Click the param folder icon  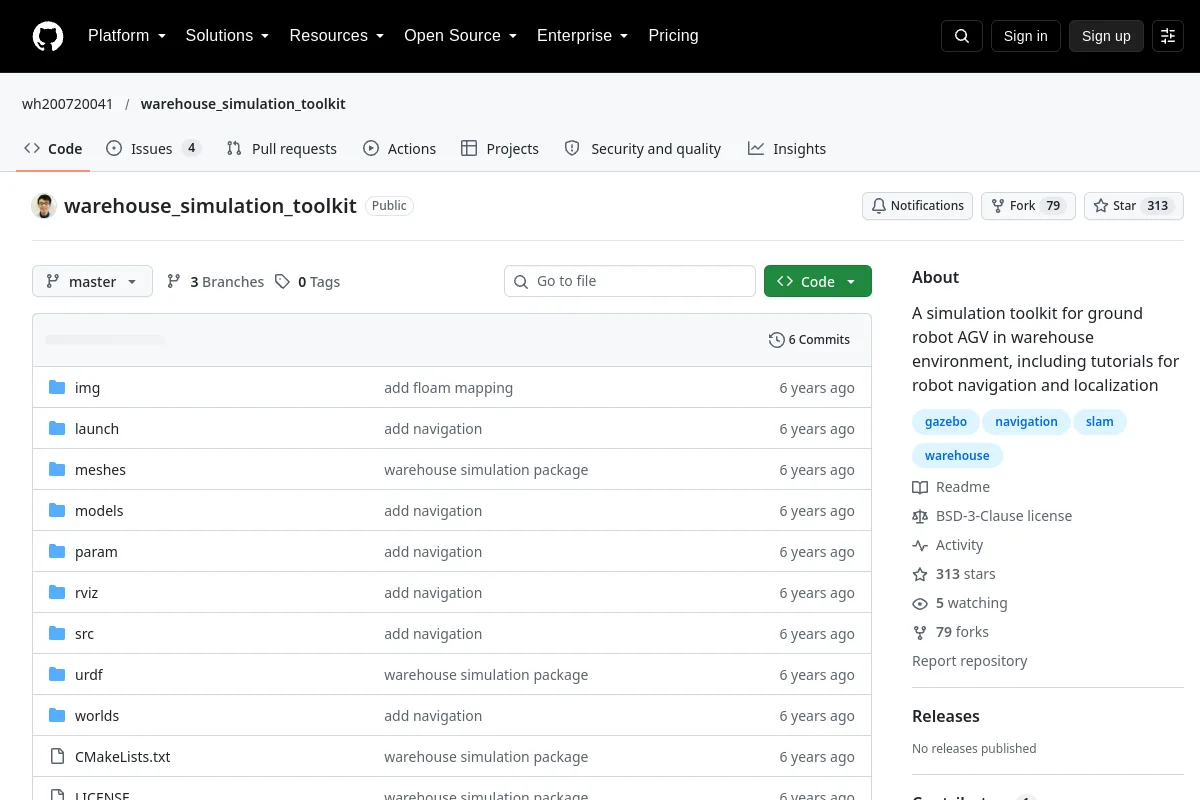[57, 552]
